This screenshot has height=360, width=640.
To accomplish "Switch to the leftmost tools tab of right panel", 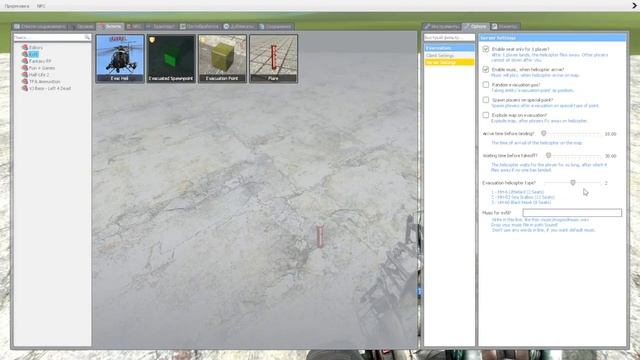I will (x=442, y=27).
